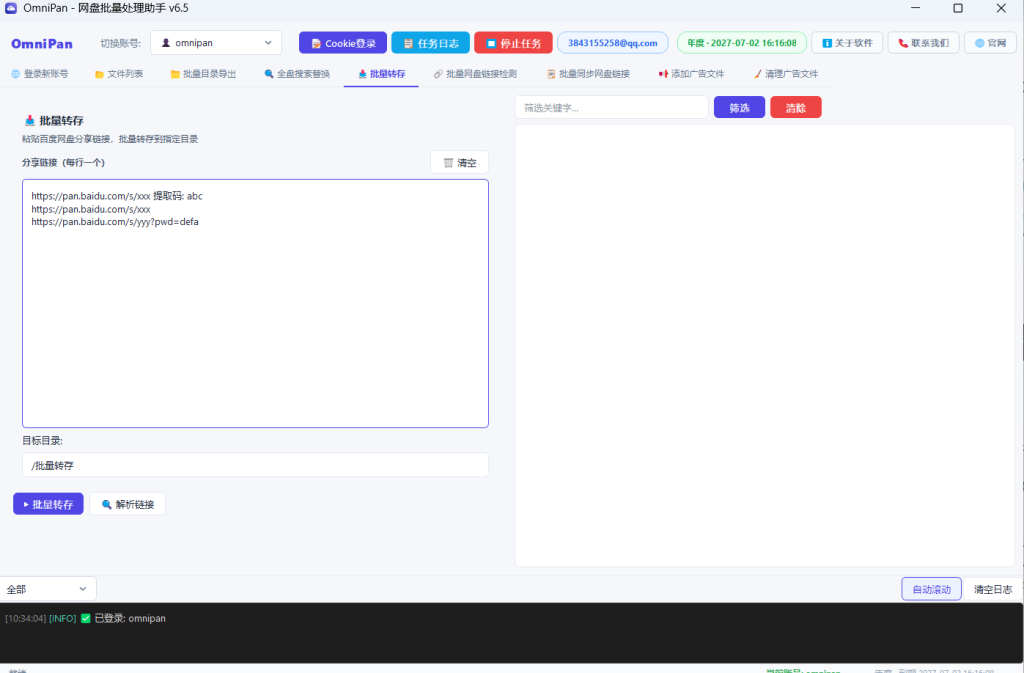The image size is (1024, 673).
Task: Click 联系我们 phone icon button
Action: (x=923, y=43)
